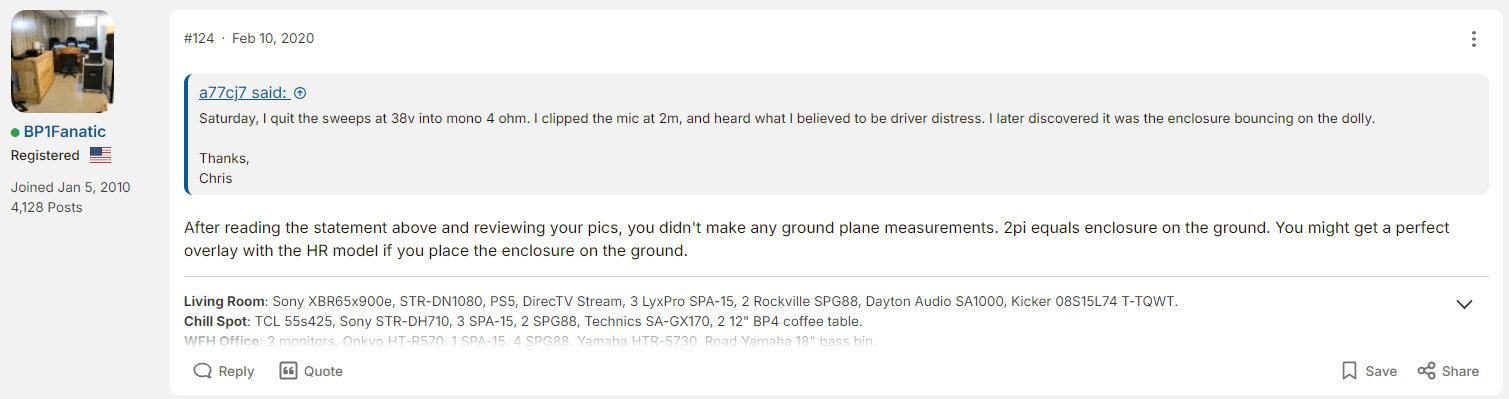Open the three-dot post options menu

[1473, 39]
